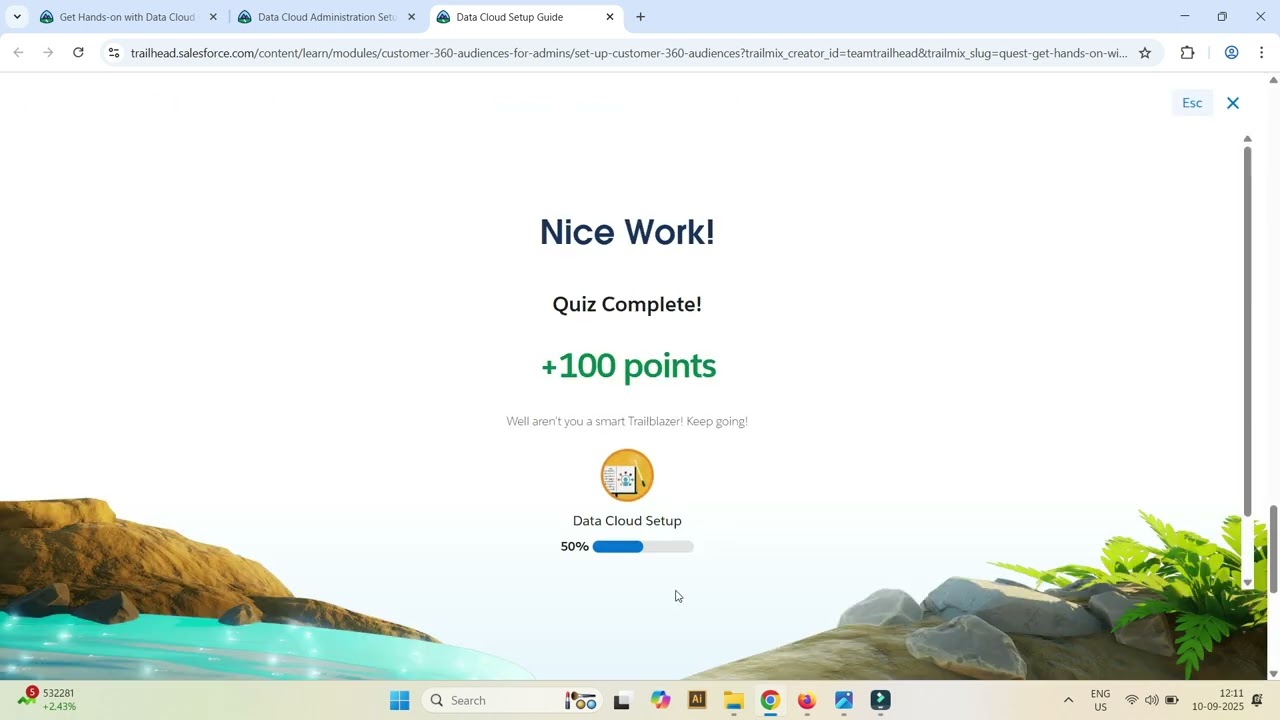This screenshot has width=1280, height=720.
Task: Click the Data Cloud Setup badge icon
Action: click(627, 475)
